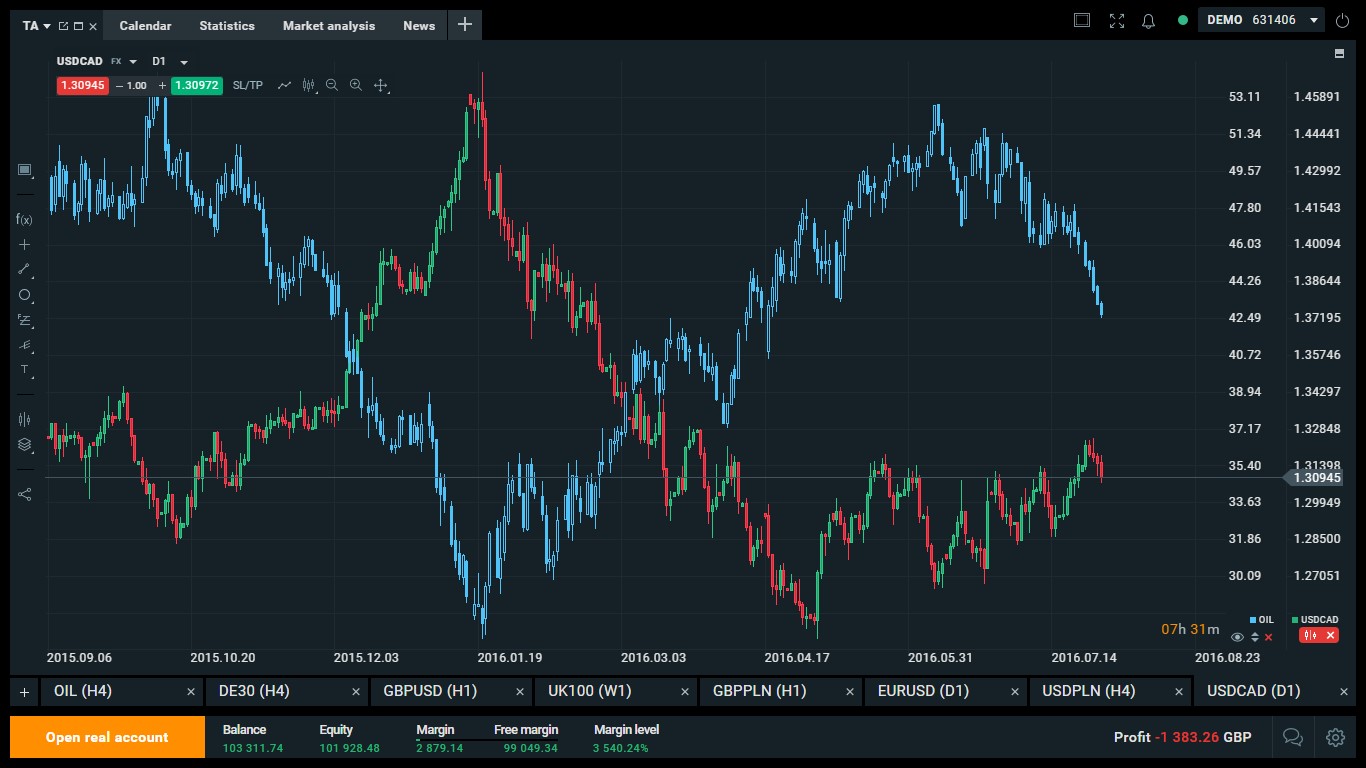
Task: Toggle the SL/TP option
Action: [x=247, y=86]
